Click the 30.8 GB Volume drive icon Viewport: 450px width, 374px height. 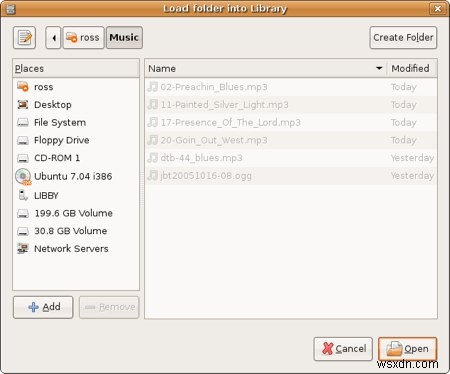pos(23,231)
